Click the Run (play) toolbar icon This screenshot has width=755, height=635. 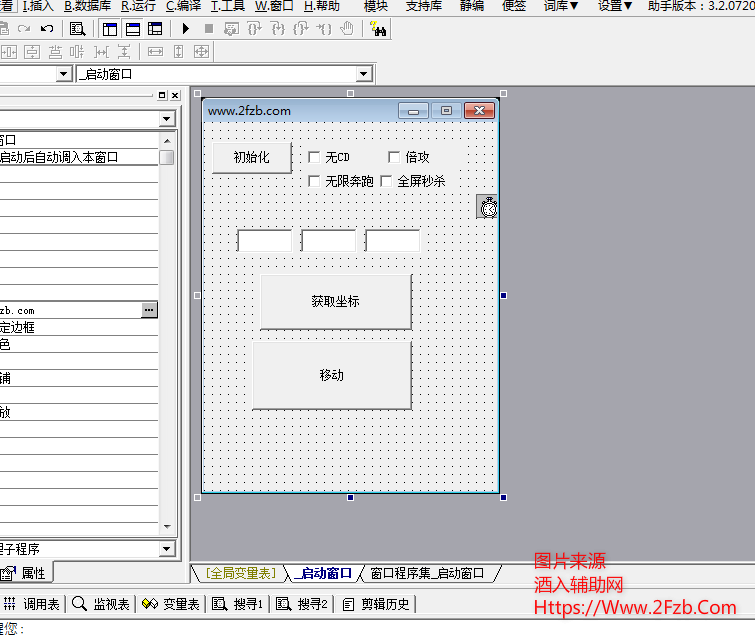point(186,29)
